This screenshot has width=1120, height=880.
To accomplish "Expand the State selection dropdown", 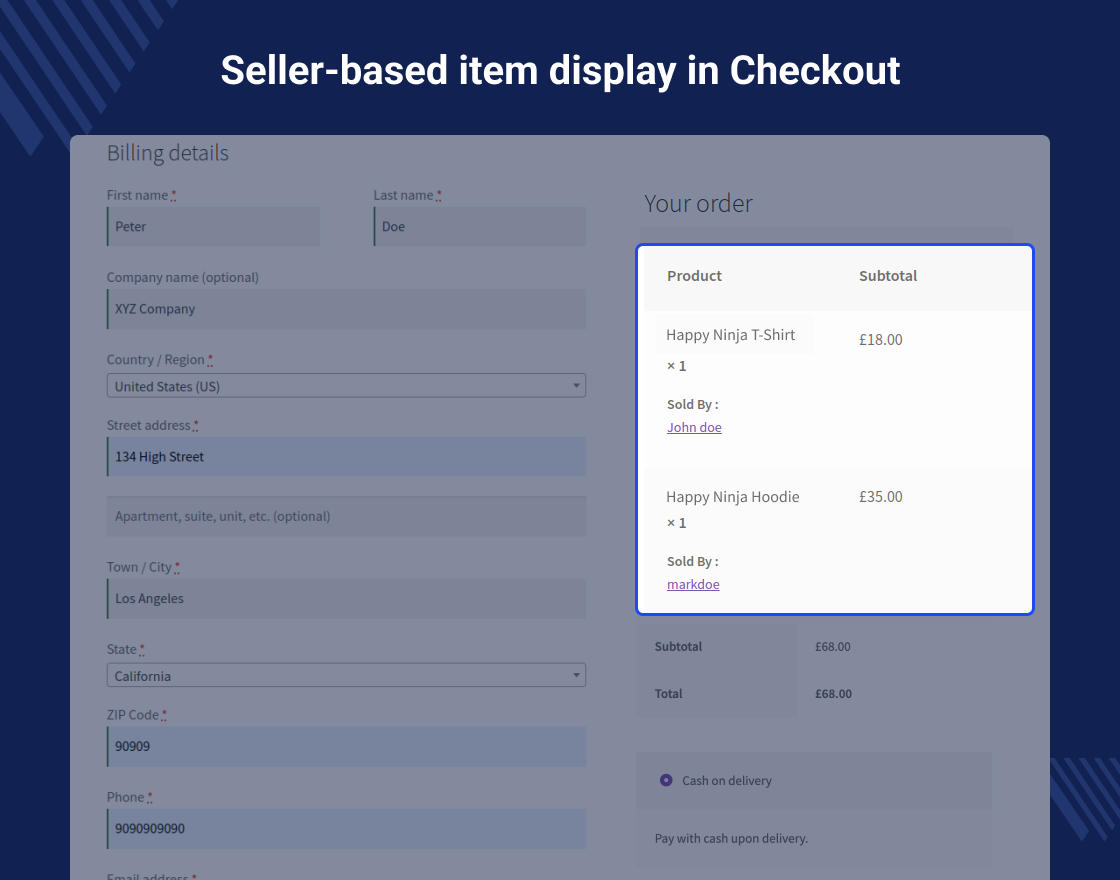I will [345, 675].
